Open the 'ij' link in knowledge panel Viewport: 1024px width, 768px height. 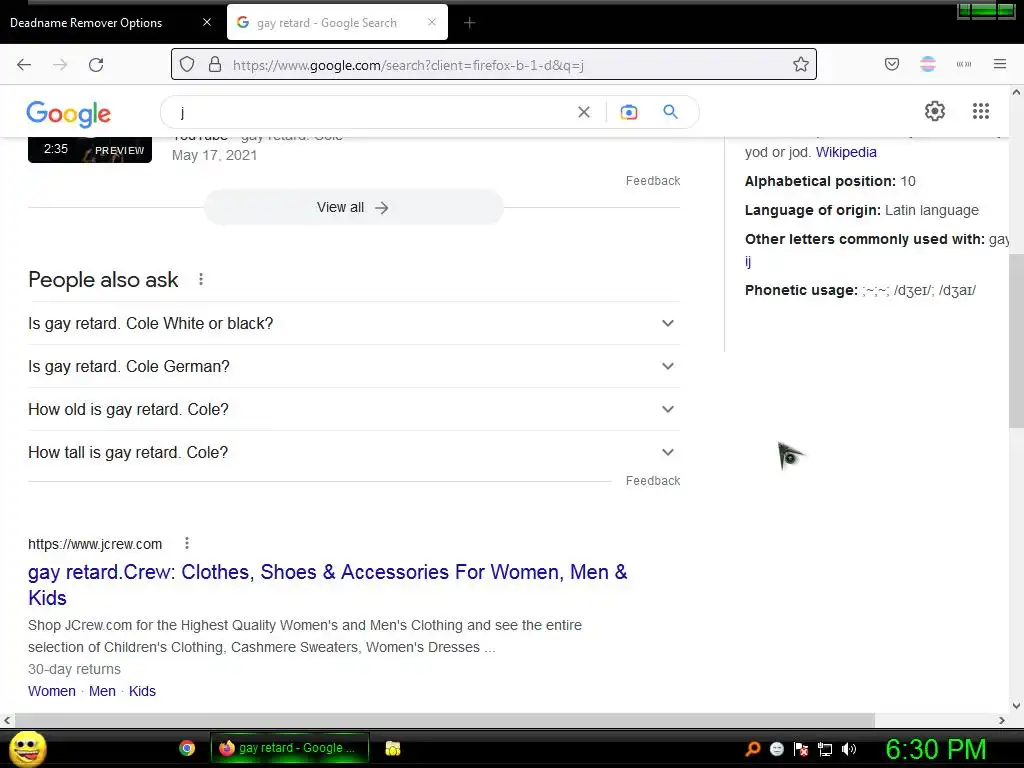point(748,262)
